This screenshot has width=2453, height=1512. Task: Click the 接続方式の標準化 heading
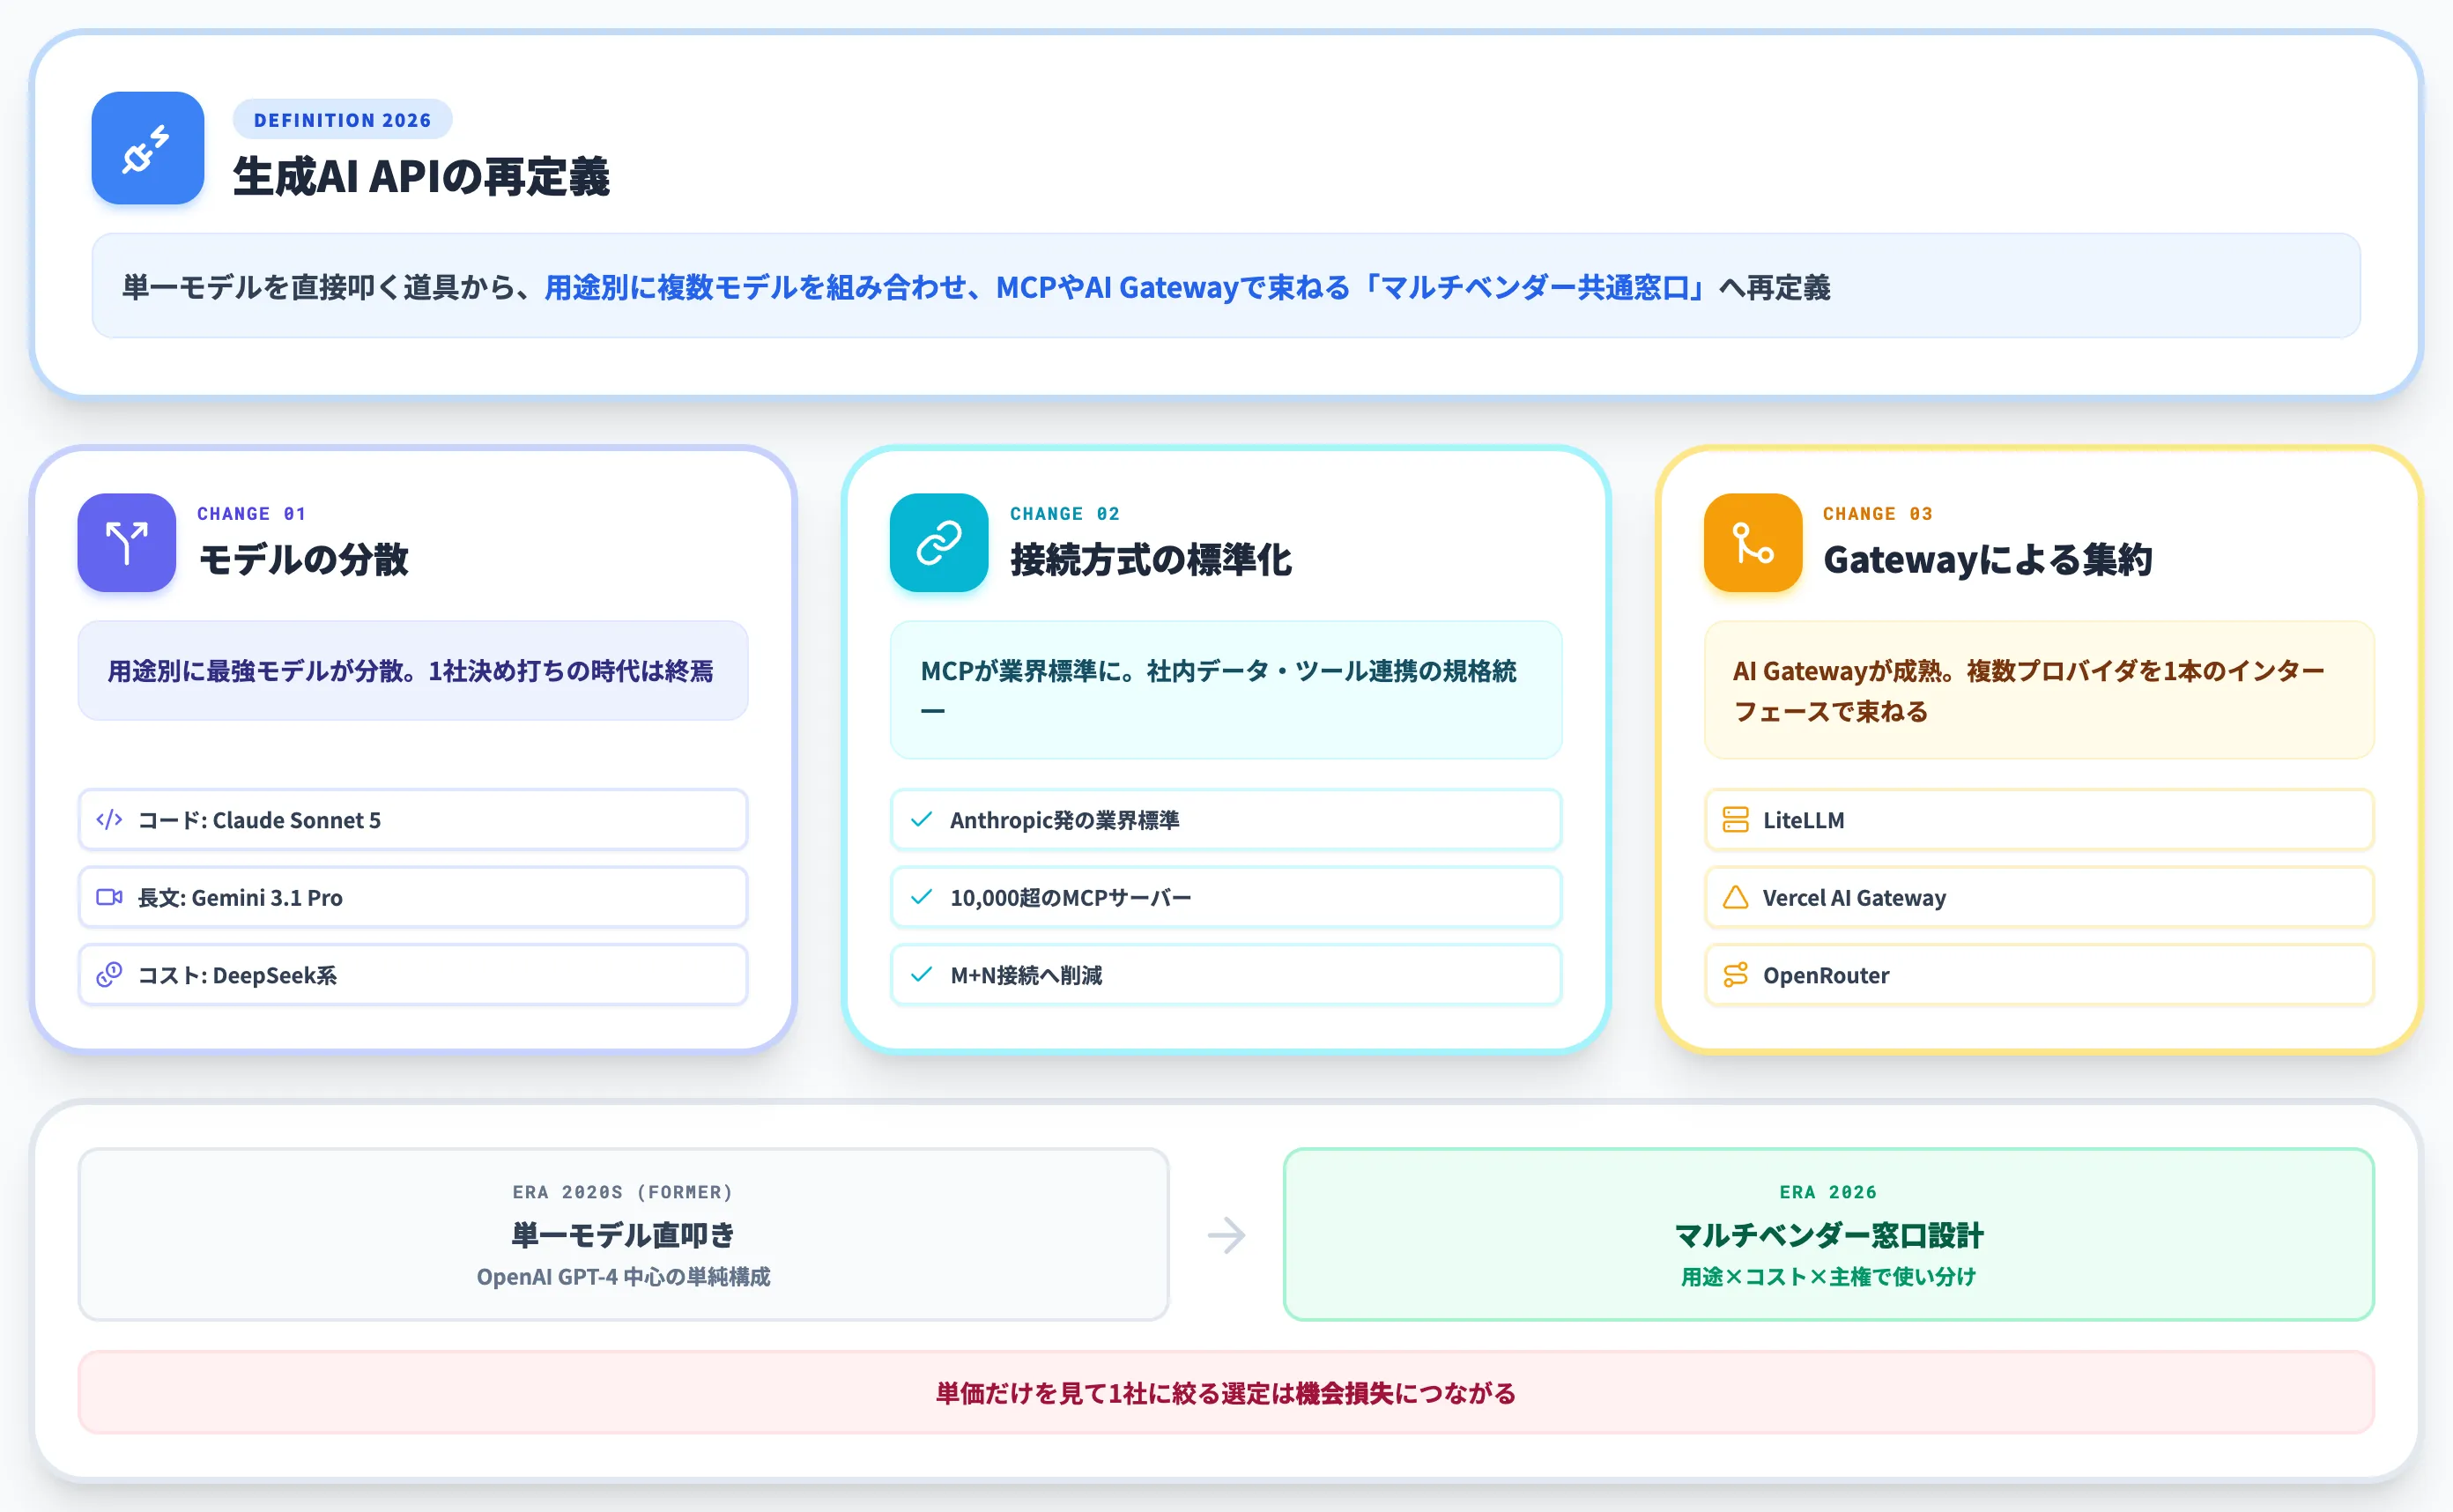point(1150,559)
